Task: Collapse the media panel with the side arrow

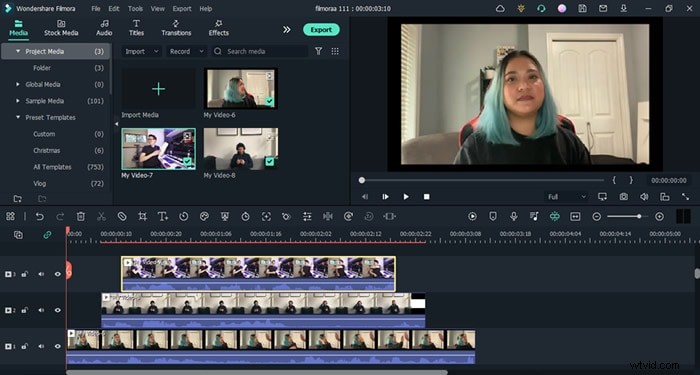Action: click(x=117, y=124)
